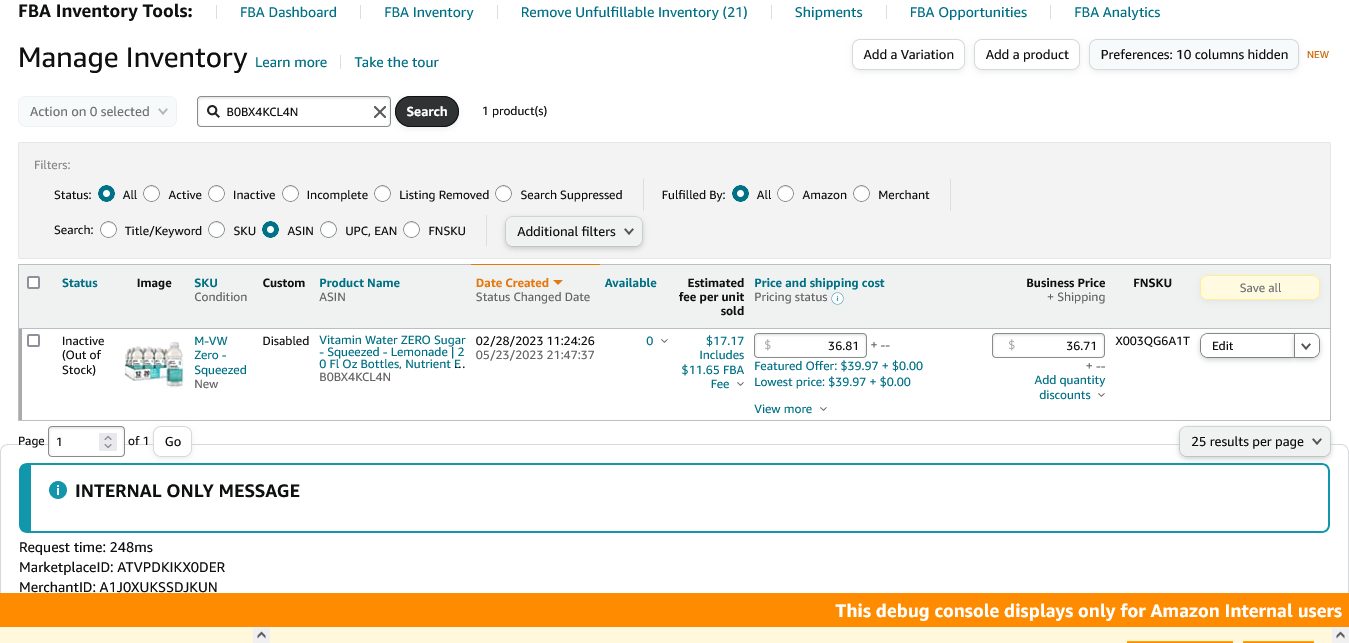Viewport: 1349px width, 643px height.
Task: Open the Action on 0 selected dropdown
Action: pyautogui.click(x=98, y=112)
